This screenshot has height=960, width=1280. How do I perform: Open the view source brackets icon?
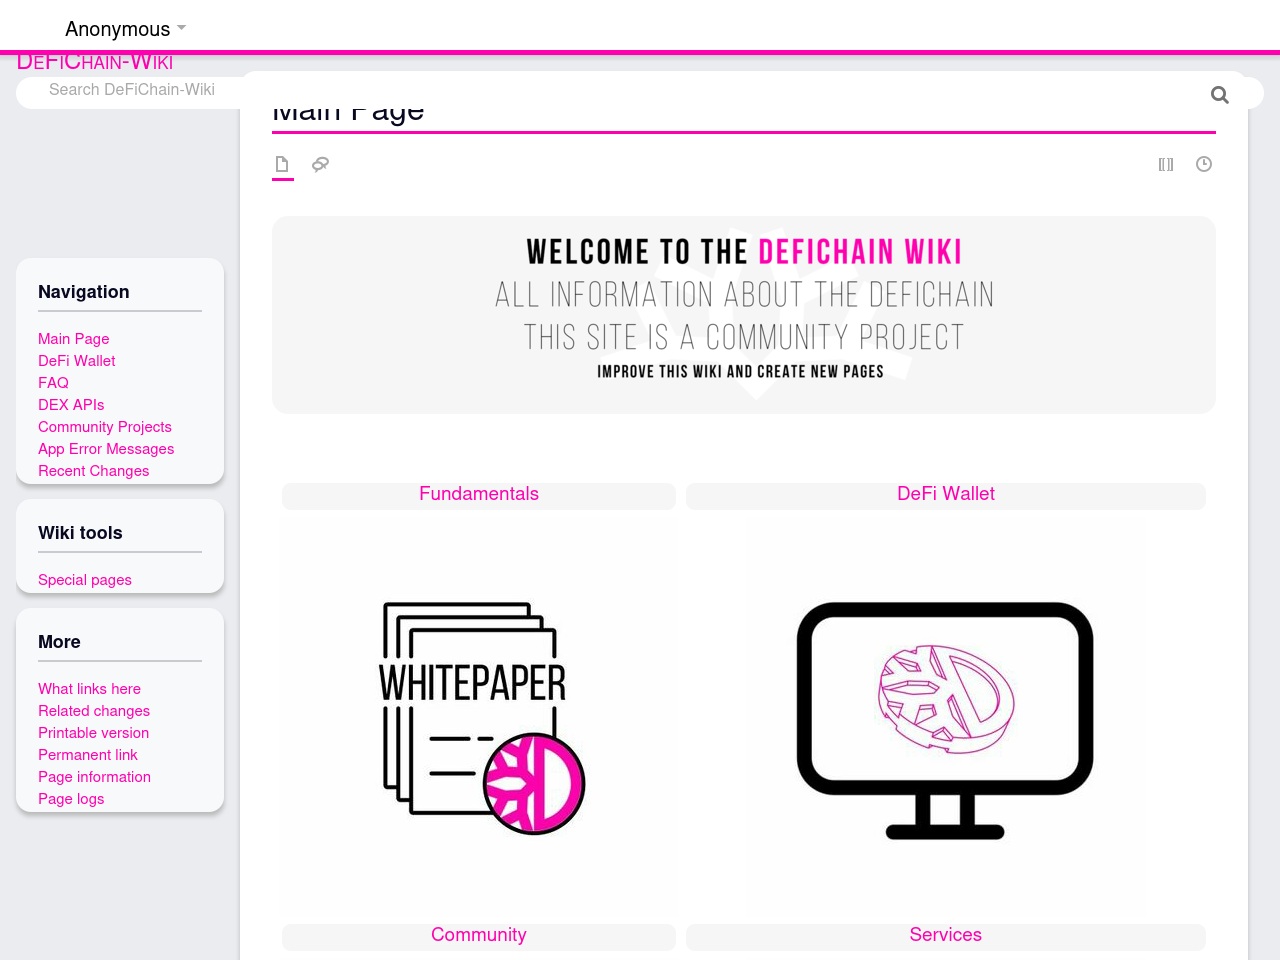(x=1166, y=164)
